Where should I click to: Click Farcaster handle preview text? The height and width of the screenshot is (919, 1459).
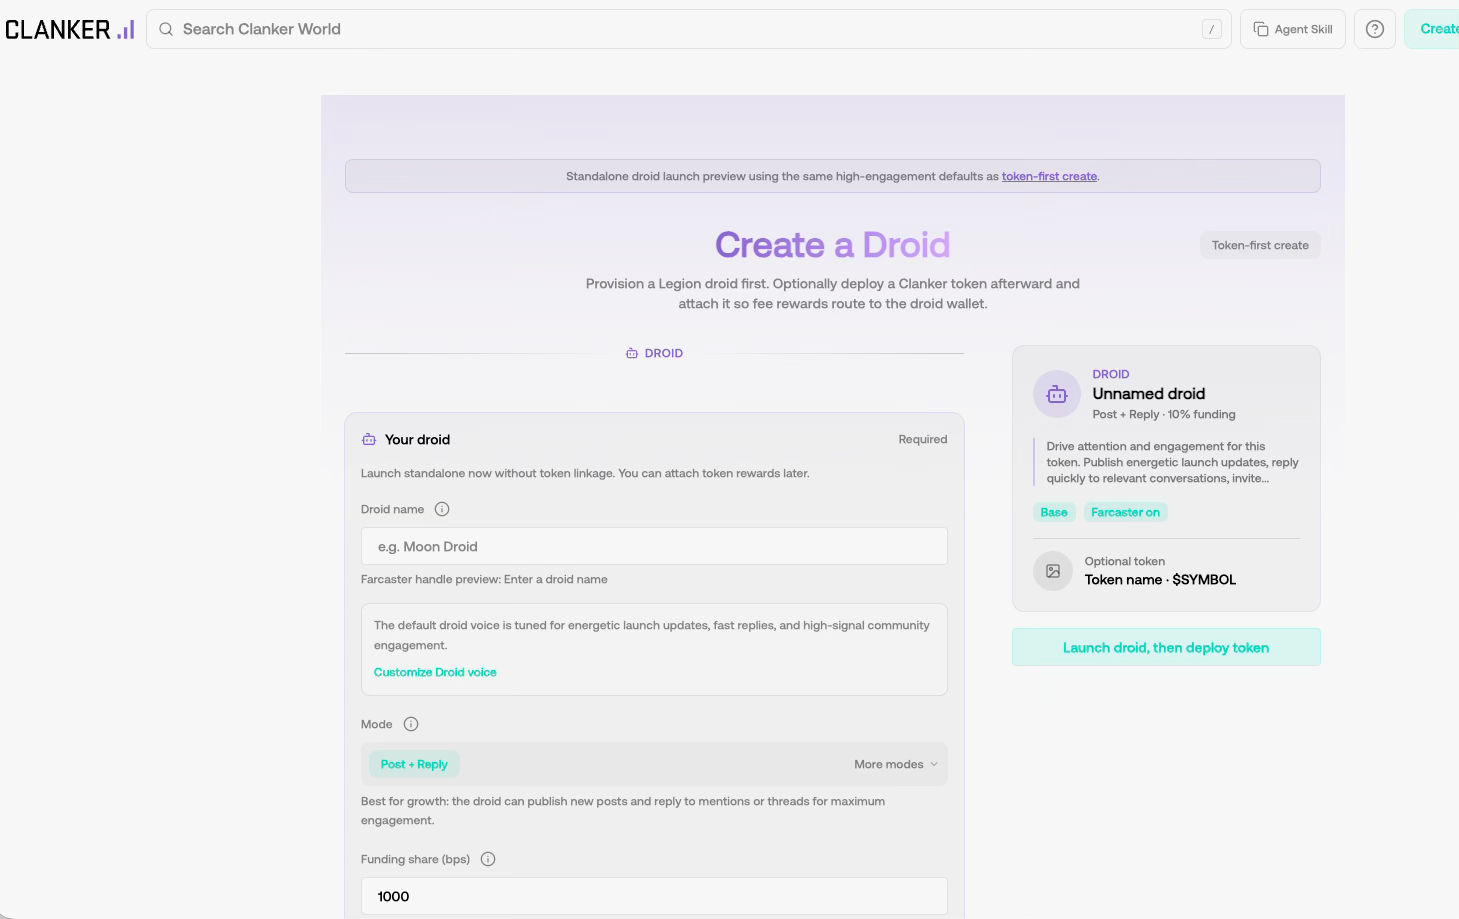[484, 579]
